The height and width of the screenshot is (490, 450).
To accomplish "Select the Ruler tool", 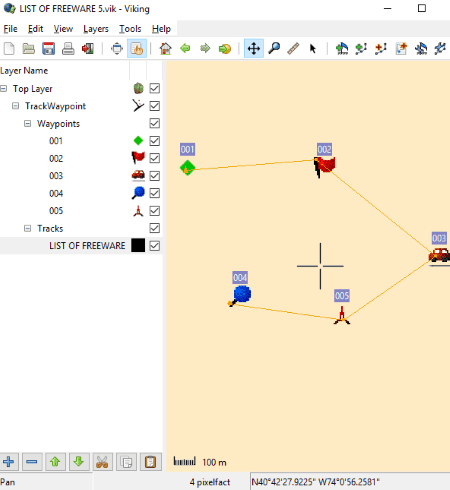I will [x=293, y=49].
